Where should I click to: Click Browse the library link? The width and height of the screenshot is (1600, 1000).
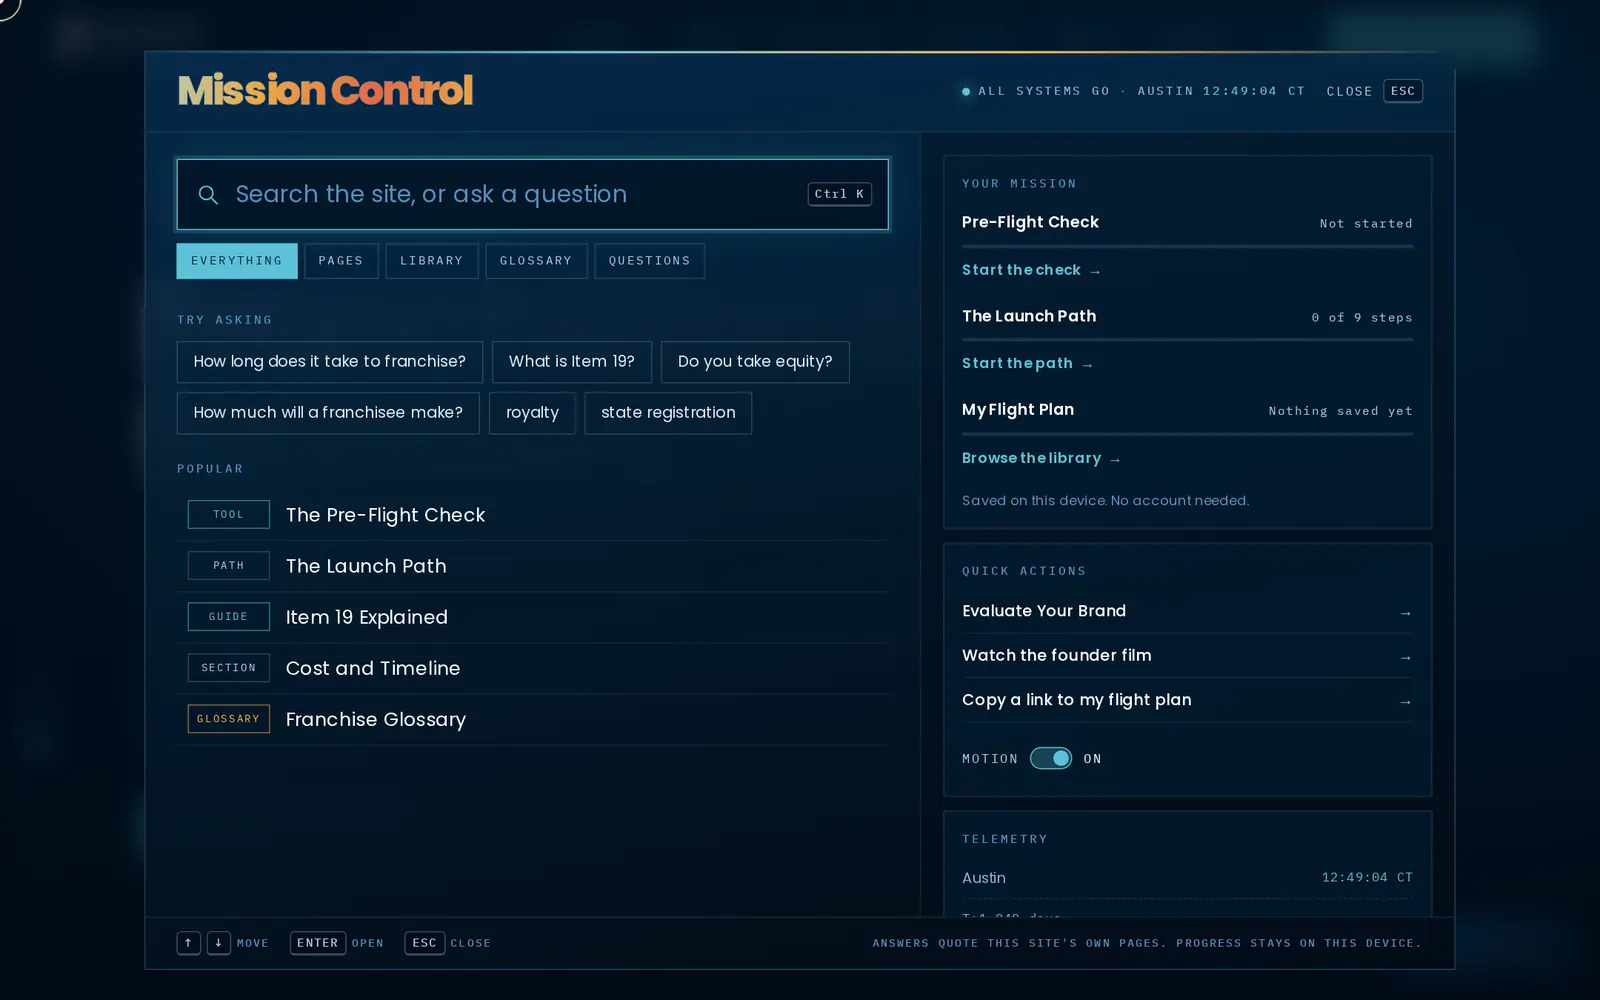1041,458
